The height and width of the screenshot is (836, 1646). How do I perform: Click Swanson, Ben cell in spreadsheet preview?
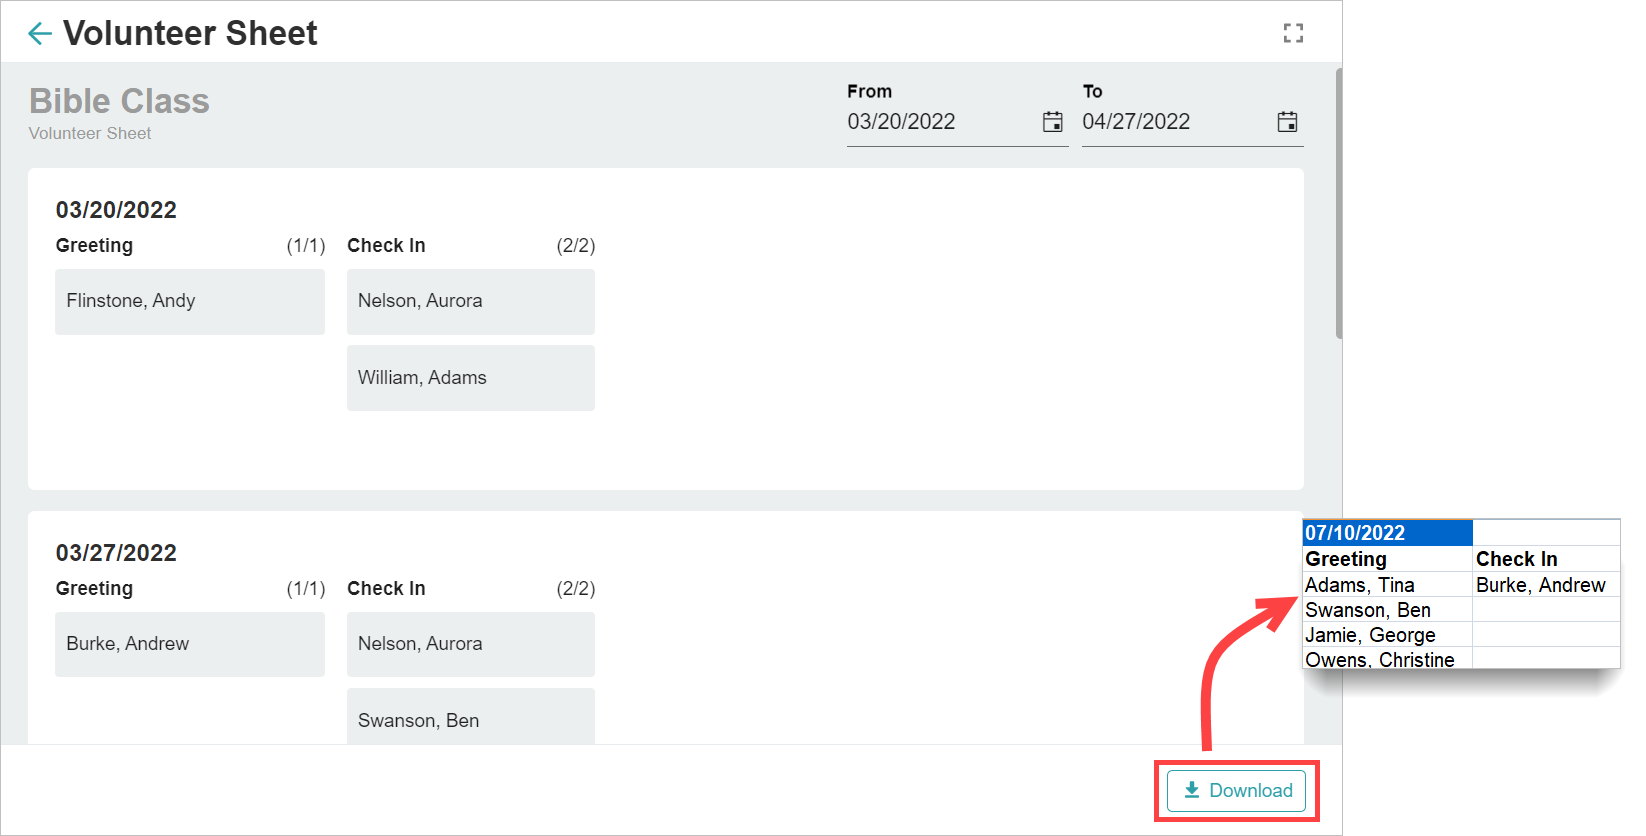[x=1387, y=610]
